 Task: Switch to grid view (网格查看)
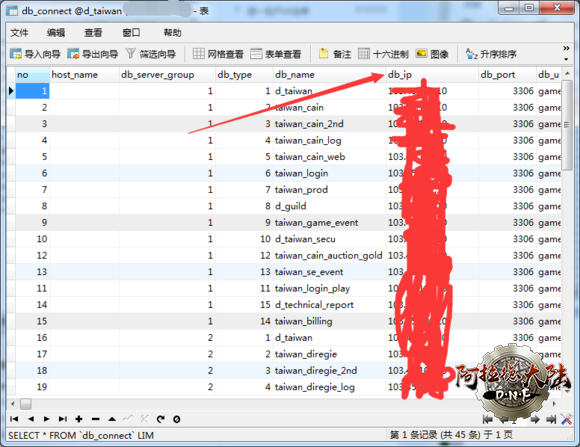point(218,54)
